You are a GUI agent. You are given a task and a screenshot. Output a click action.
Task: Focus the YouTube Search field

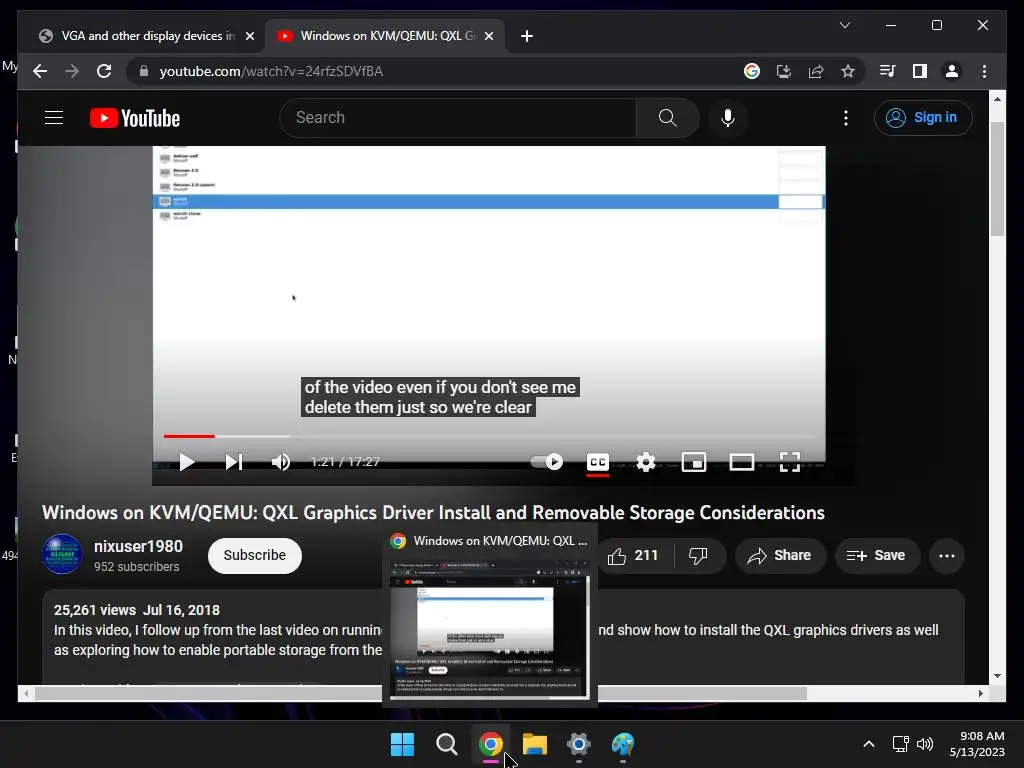[458, 118]
